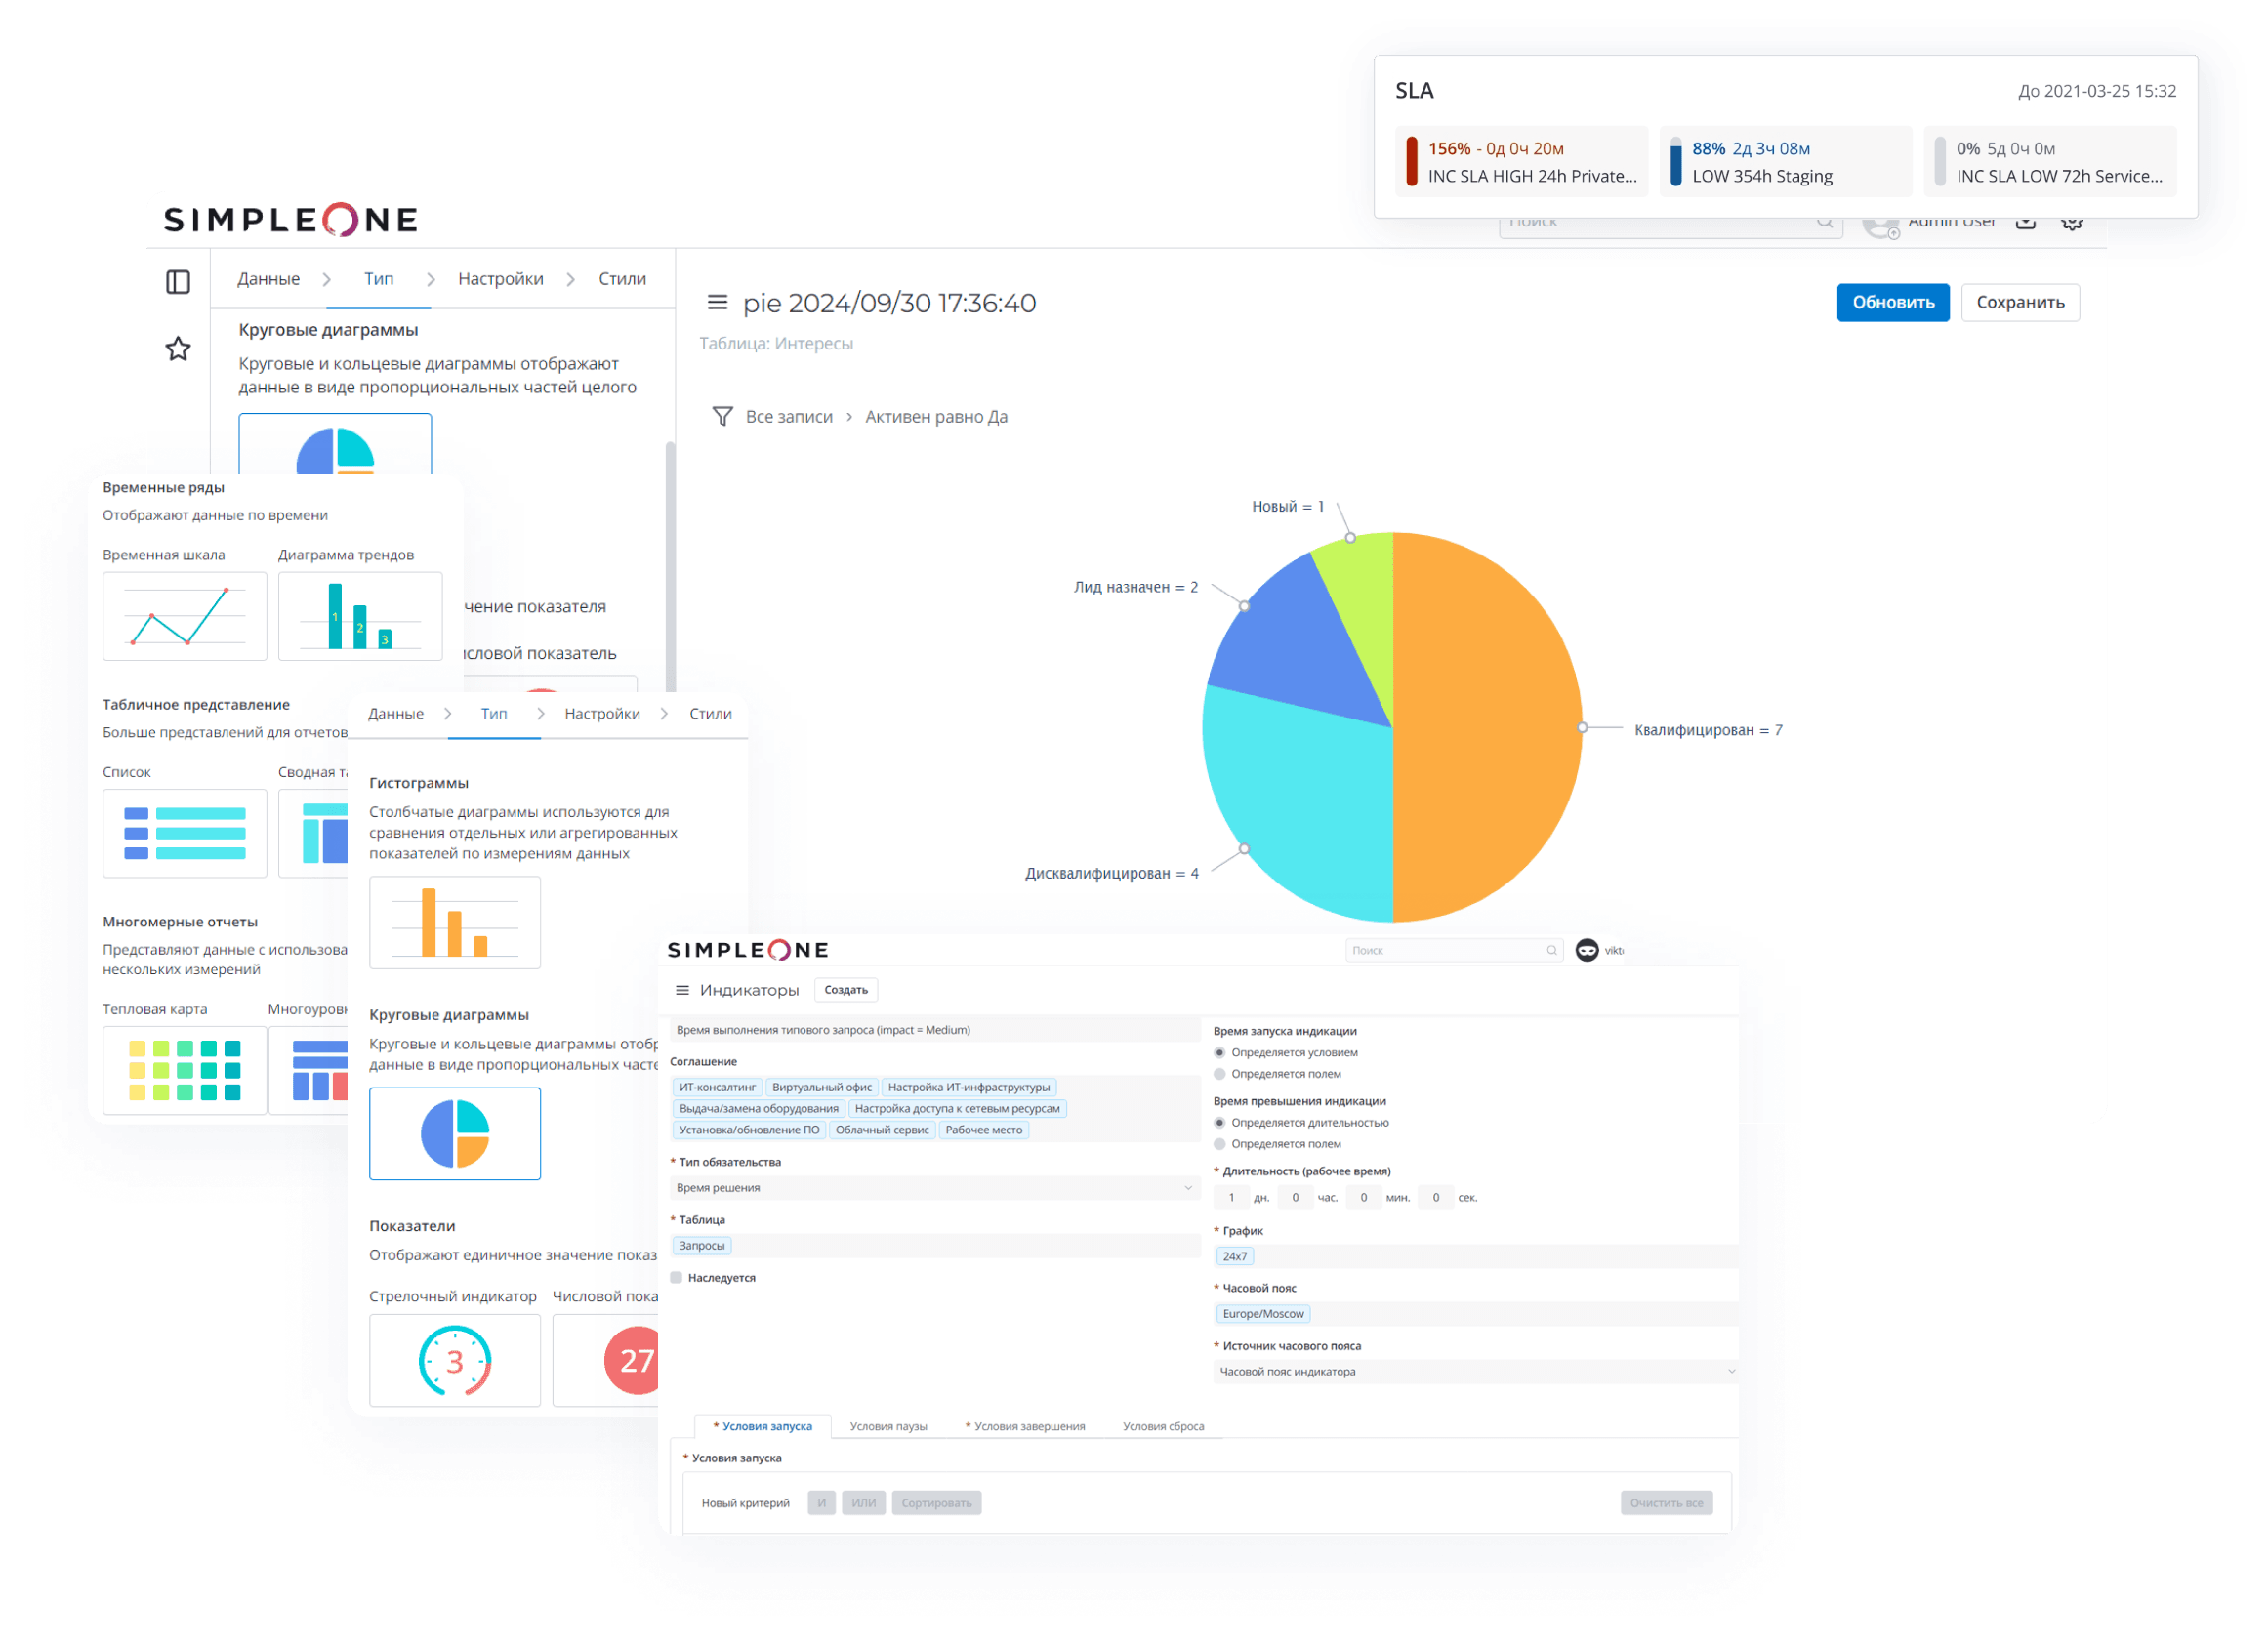Click the 0% INC SLA LOW 72h indicator
Screen dimensions: 2268x1643
(x=2050, y=161)
